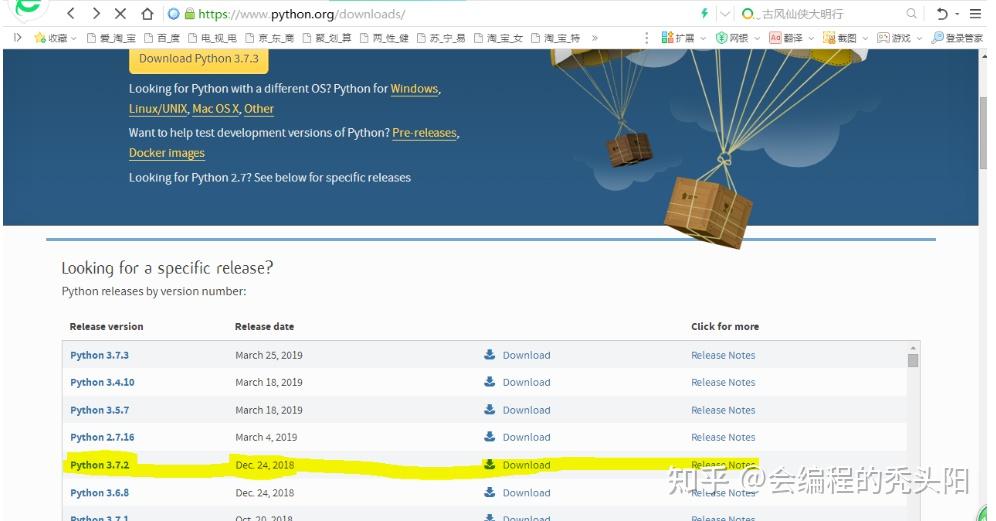Click the 360 browser logo
Viewport: 996px width, 521px height.
click(x=27, y=9)
